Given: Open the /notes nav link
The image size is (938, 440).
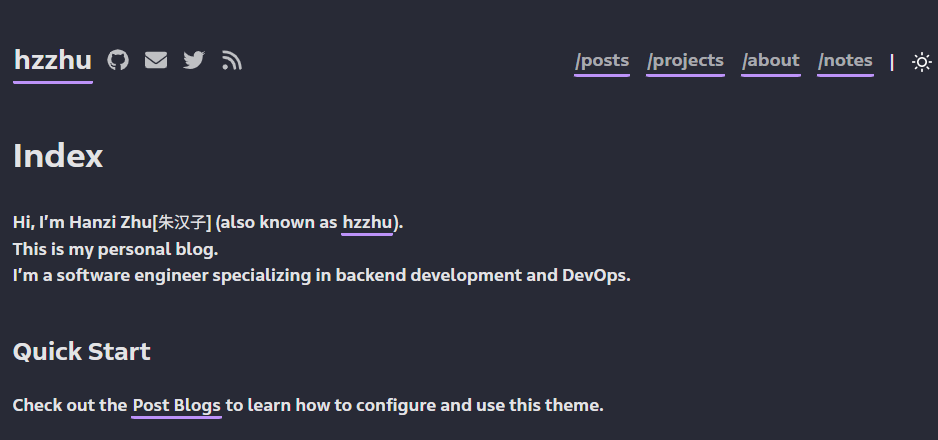Looking at the screenshot, I should pos(845,61).
